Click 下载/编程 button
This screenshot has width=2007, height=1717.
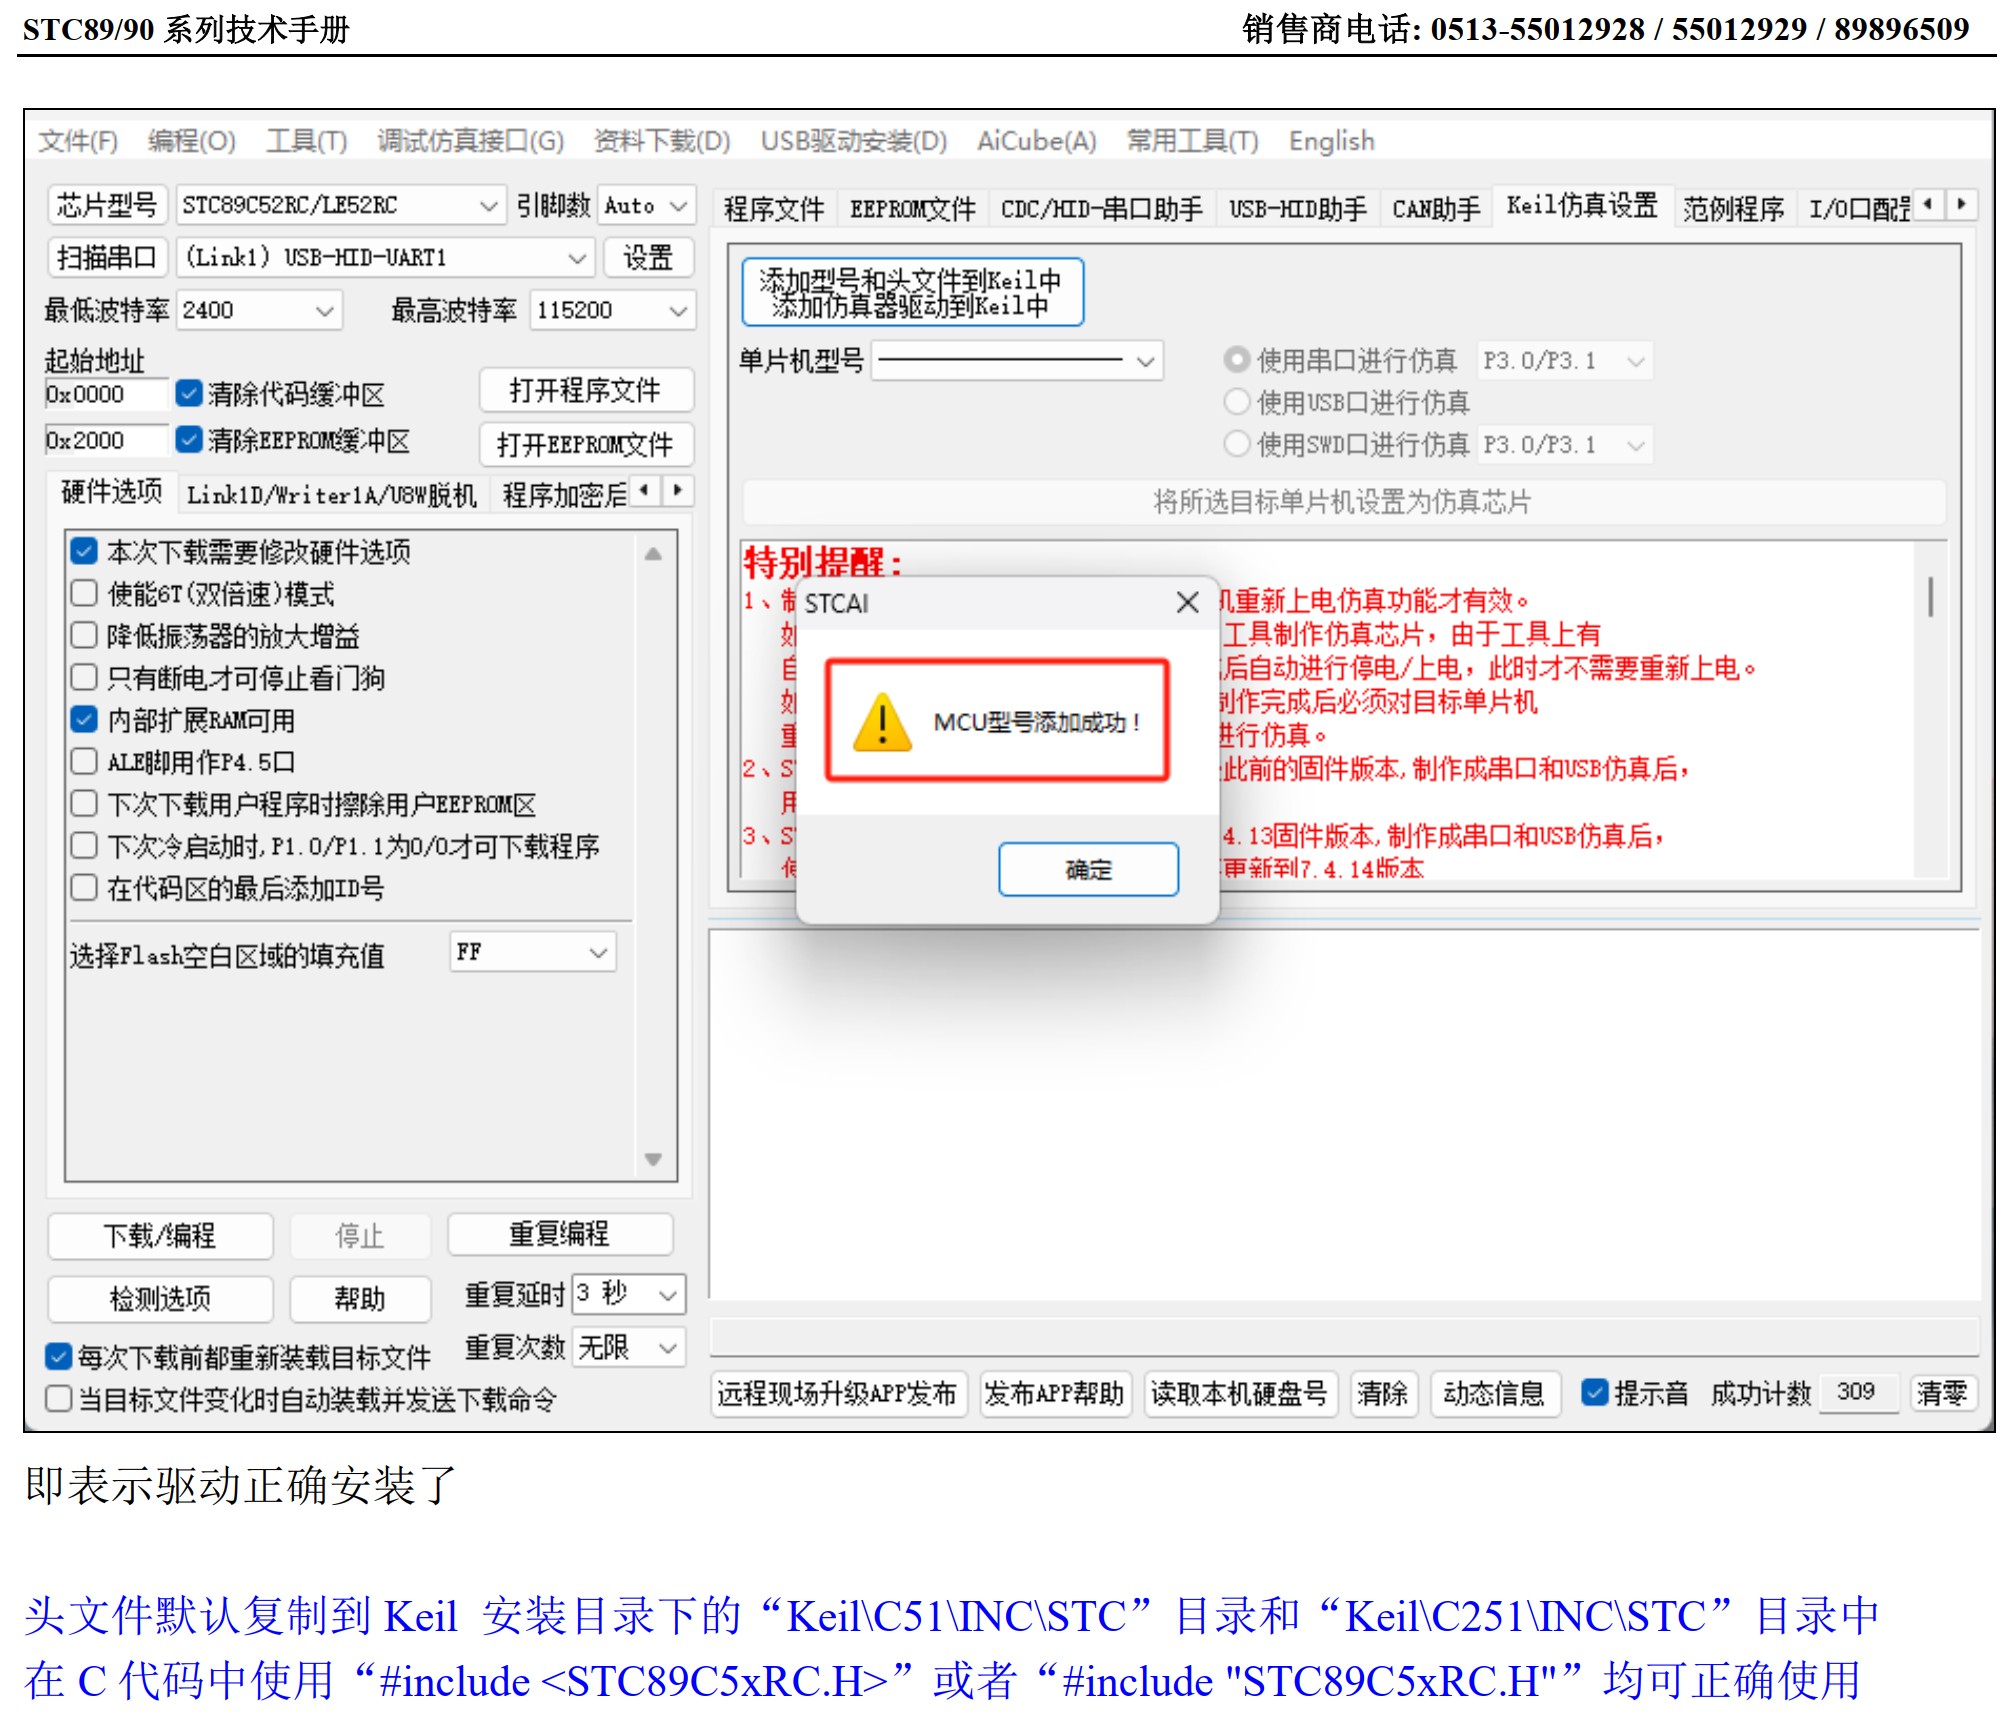click(160, 1235)
